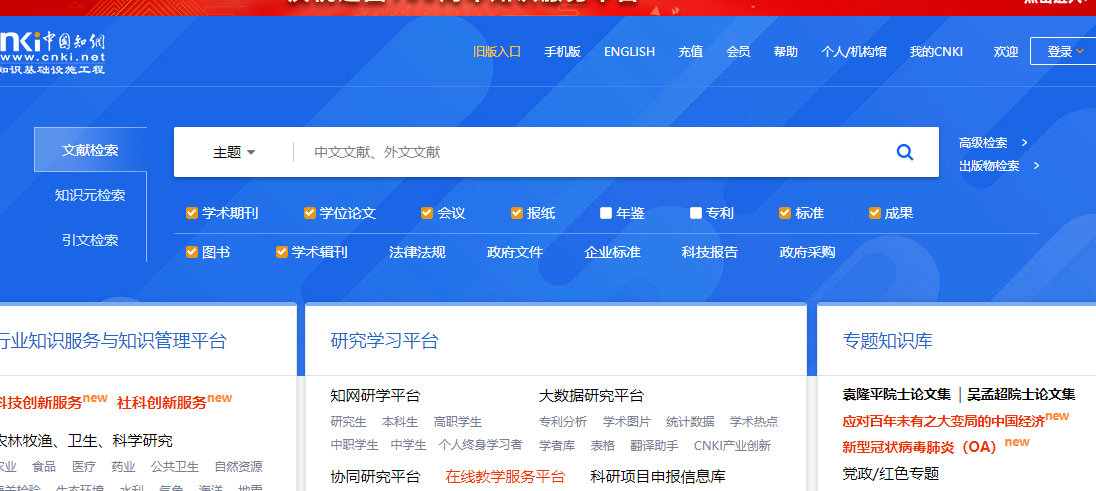The height and width of the screenshot is (491, 1096).
Task: Switch to ENGLISH version
Action: [629, 52]
